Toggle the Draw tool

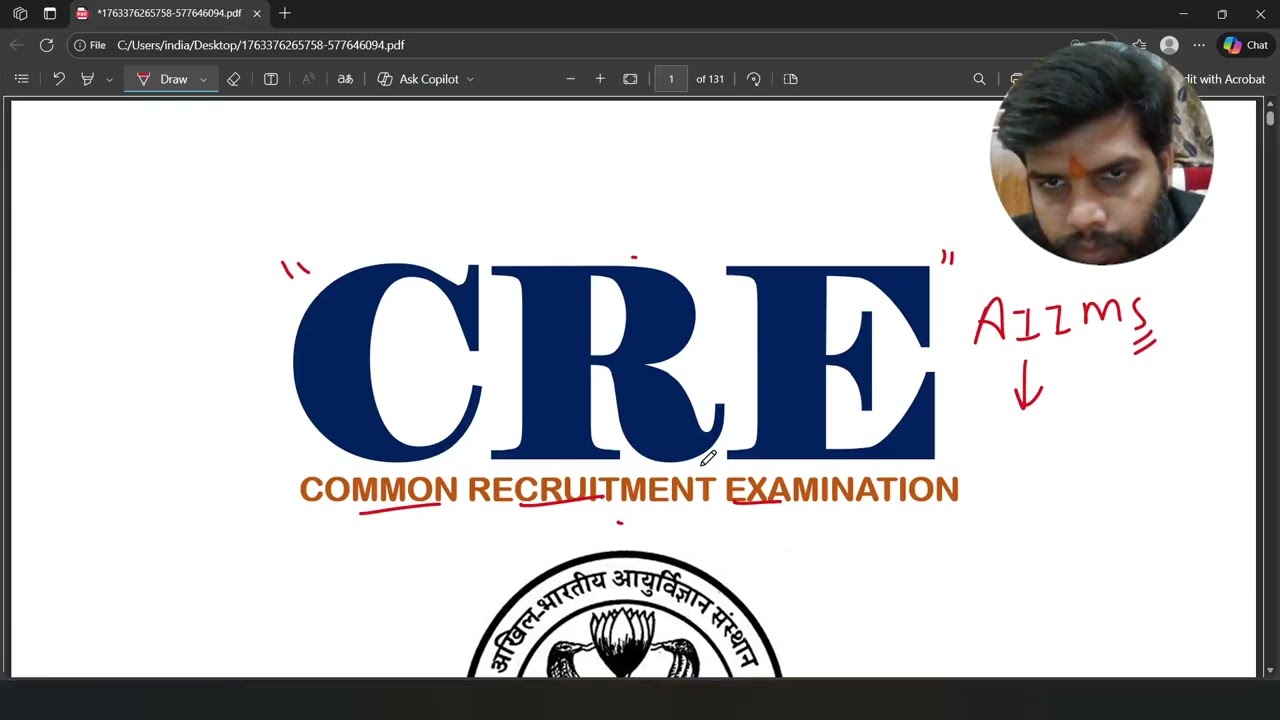[x=162, y=79]
